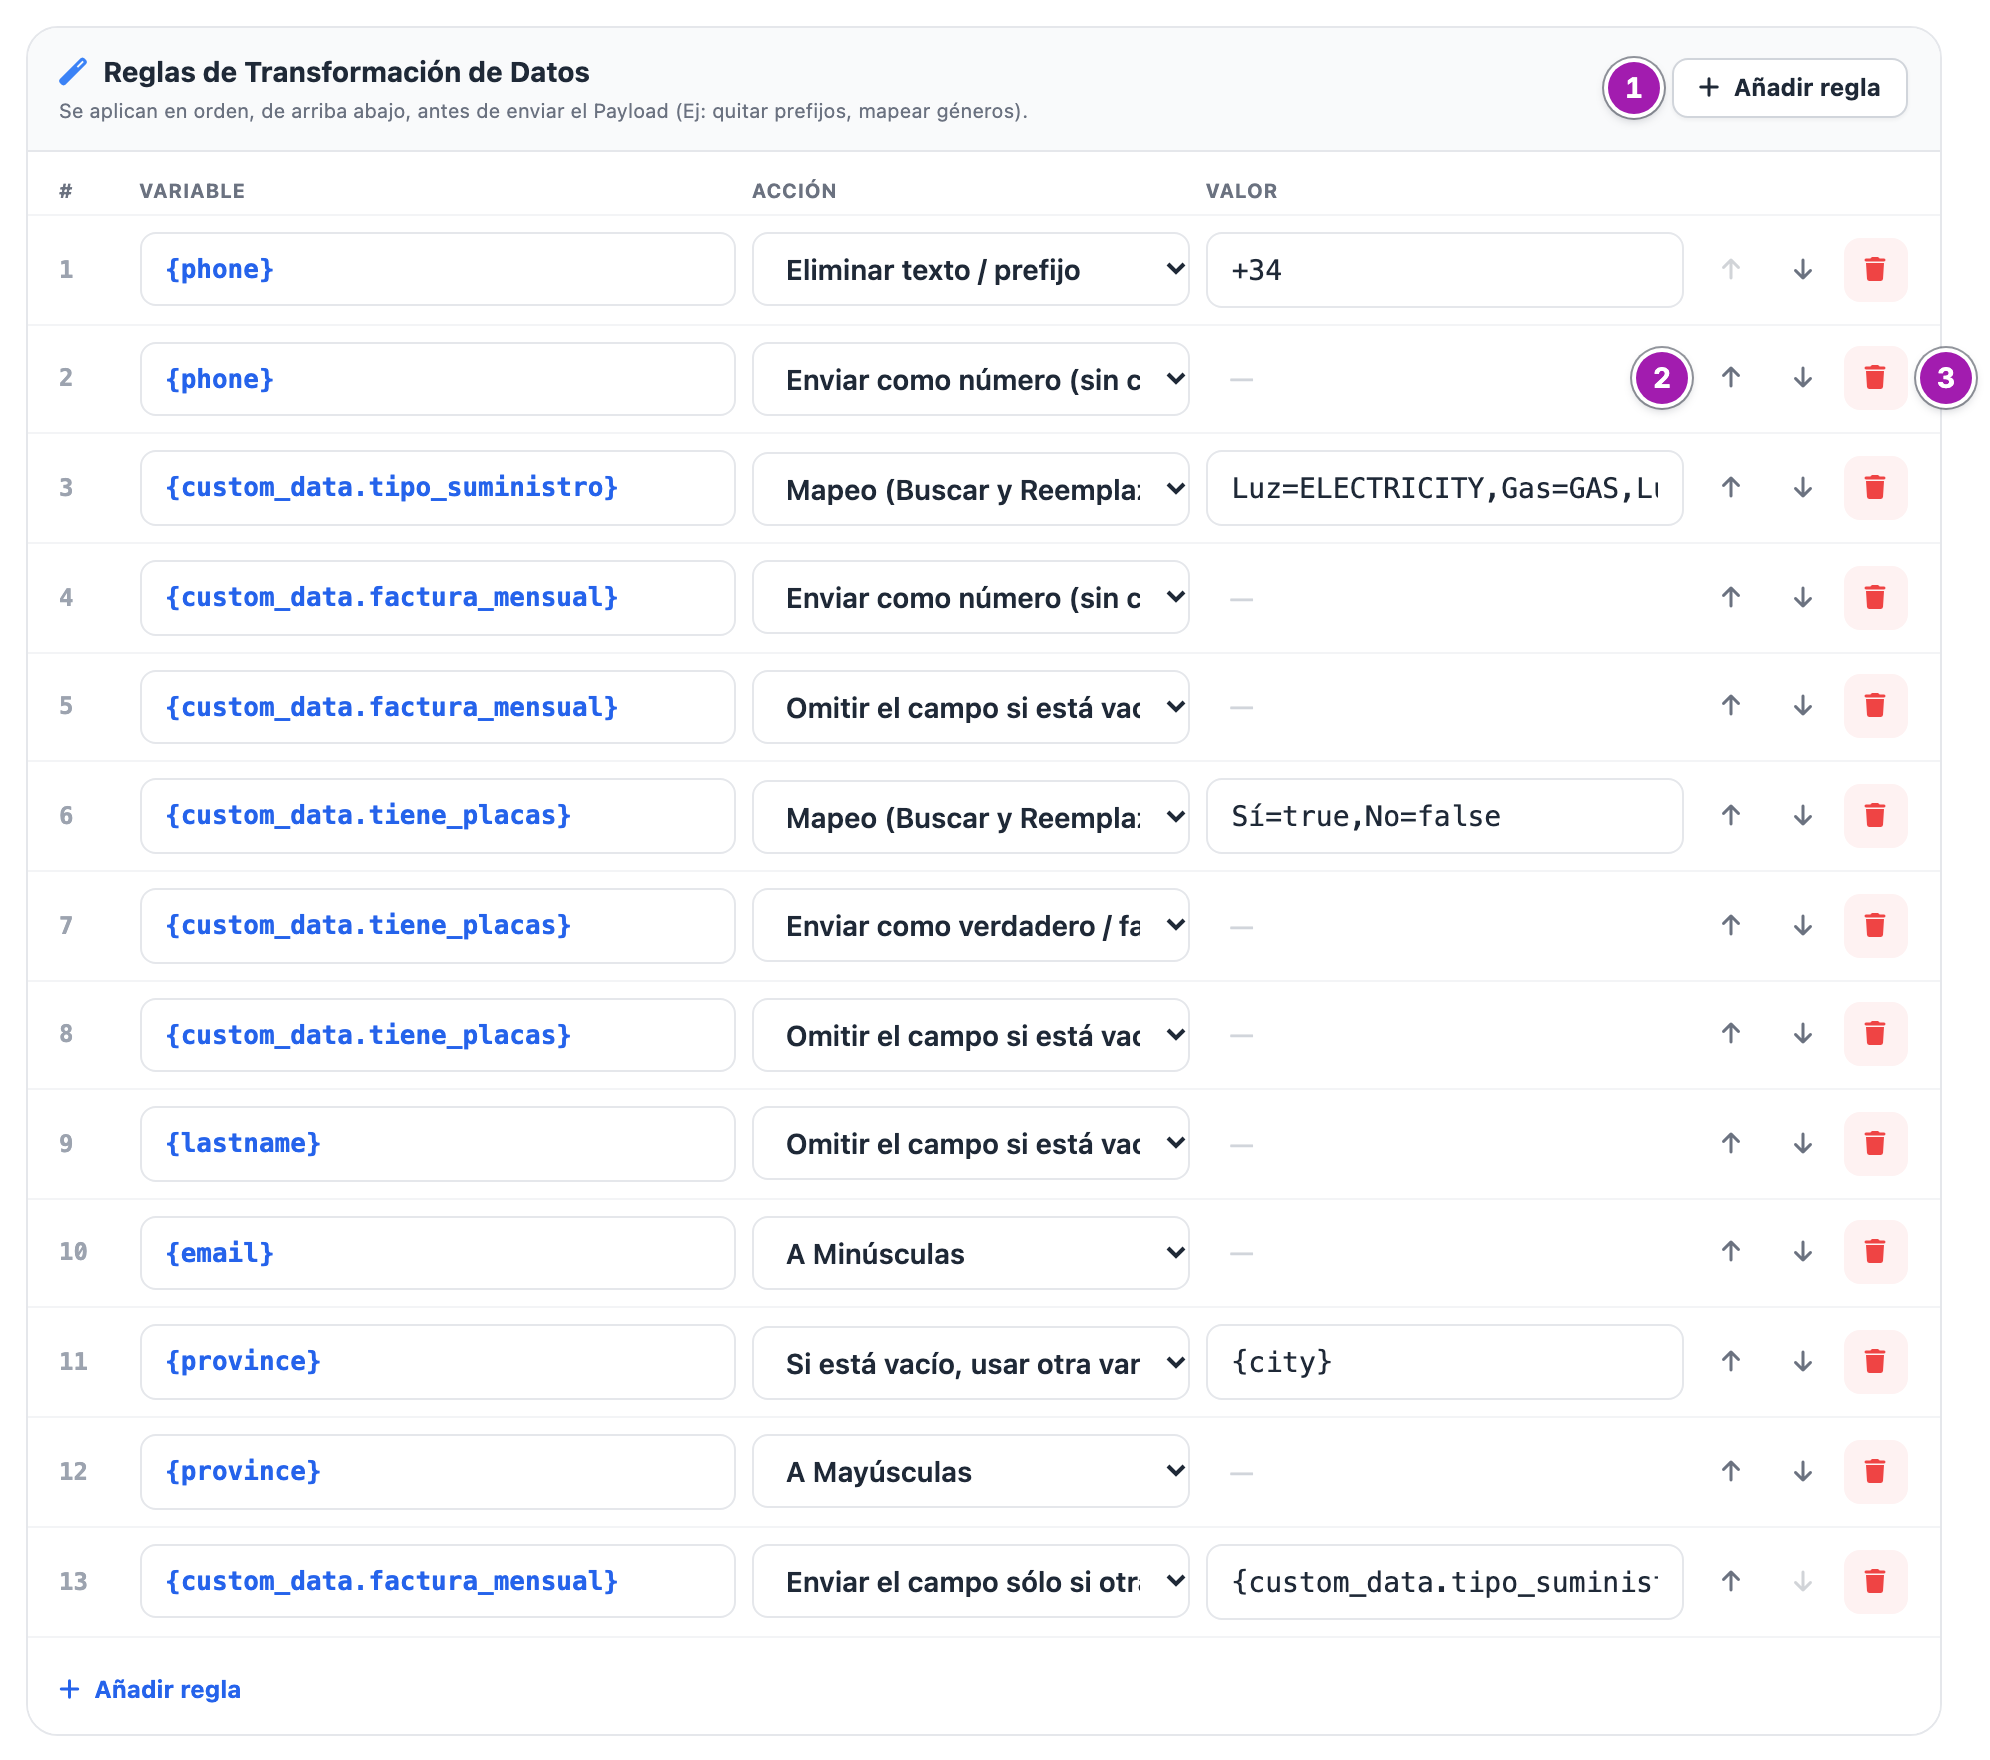Screen dimensions: 1990x1760
Task: Edit the 'Sí=true,No=false' value field
Action: [x=1444, y=816]
